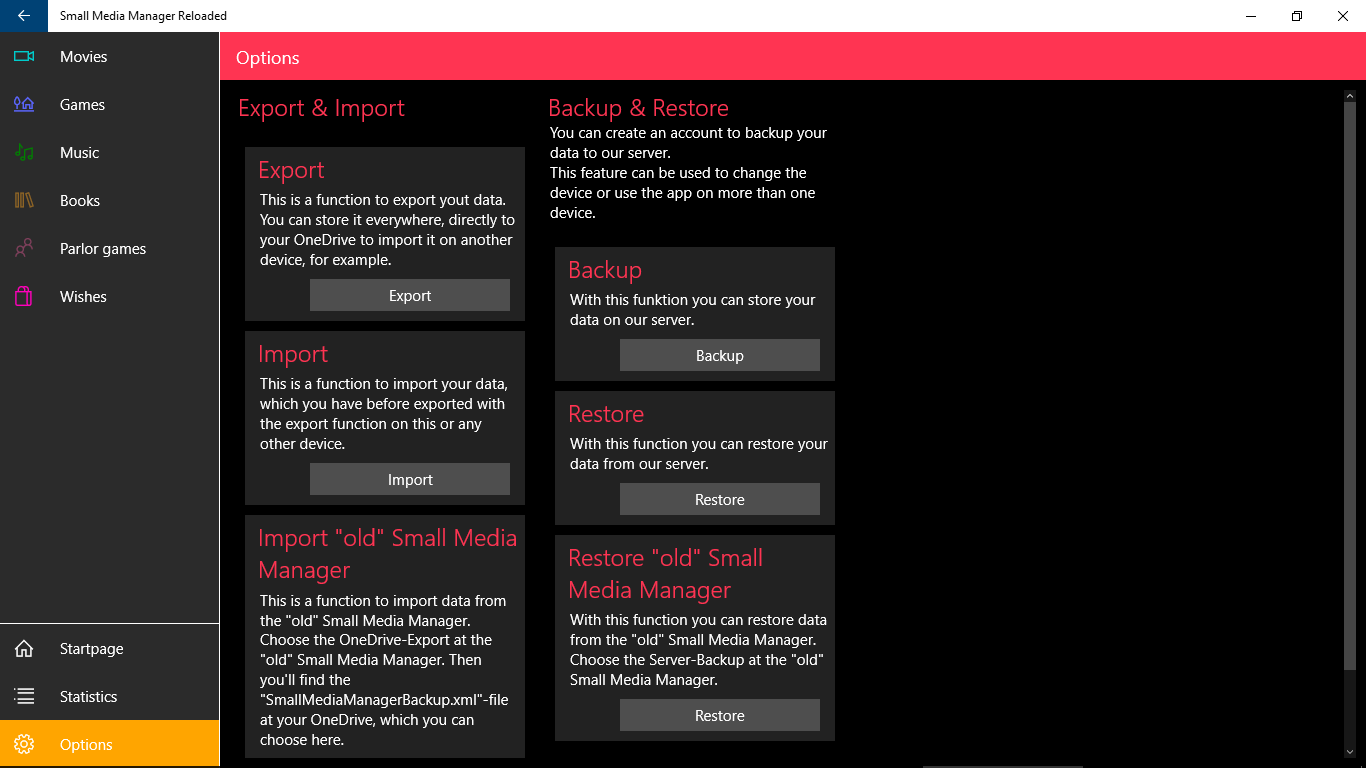The image size is (1366, 768).
Task: Click the red Import card heading
Action: coord(293,354)
